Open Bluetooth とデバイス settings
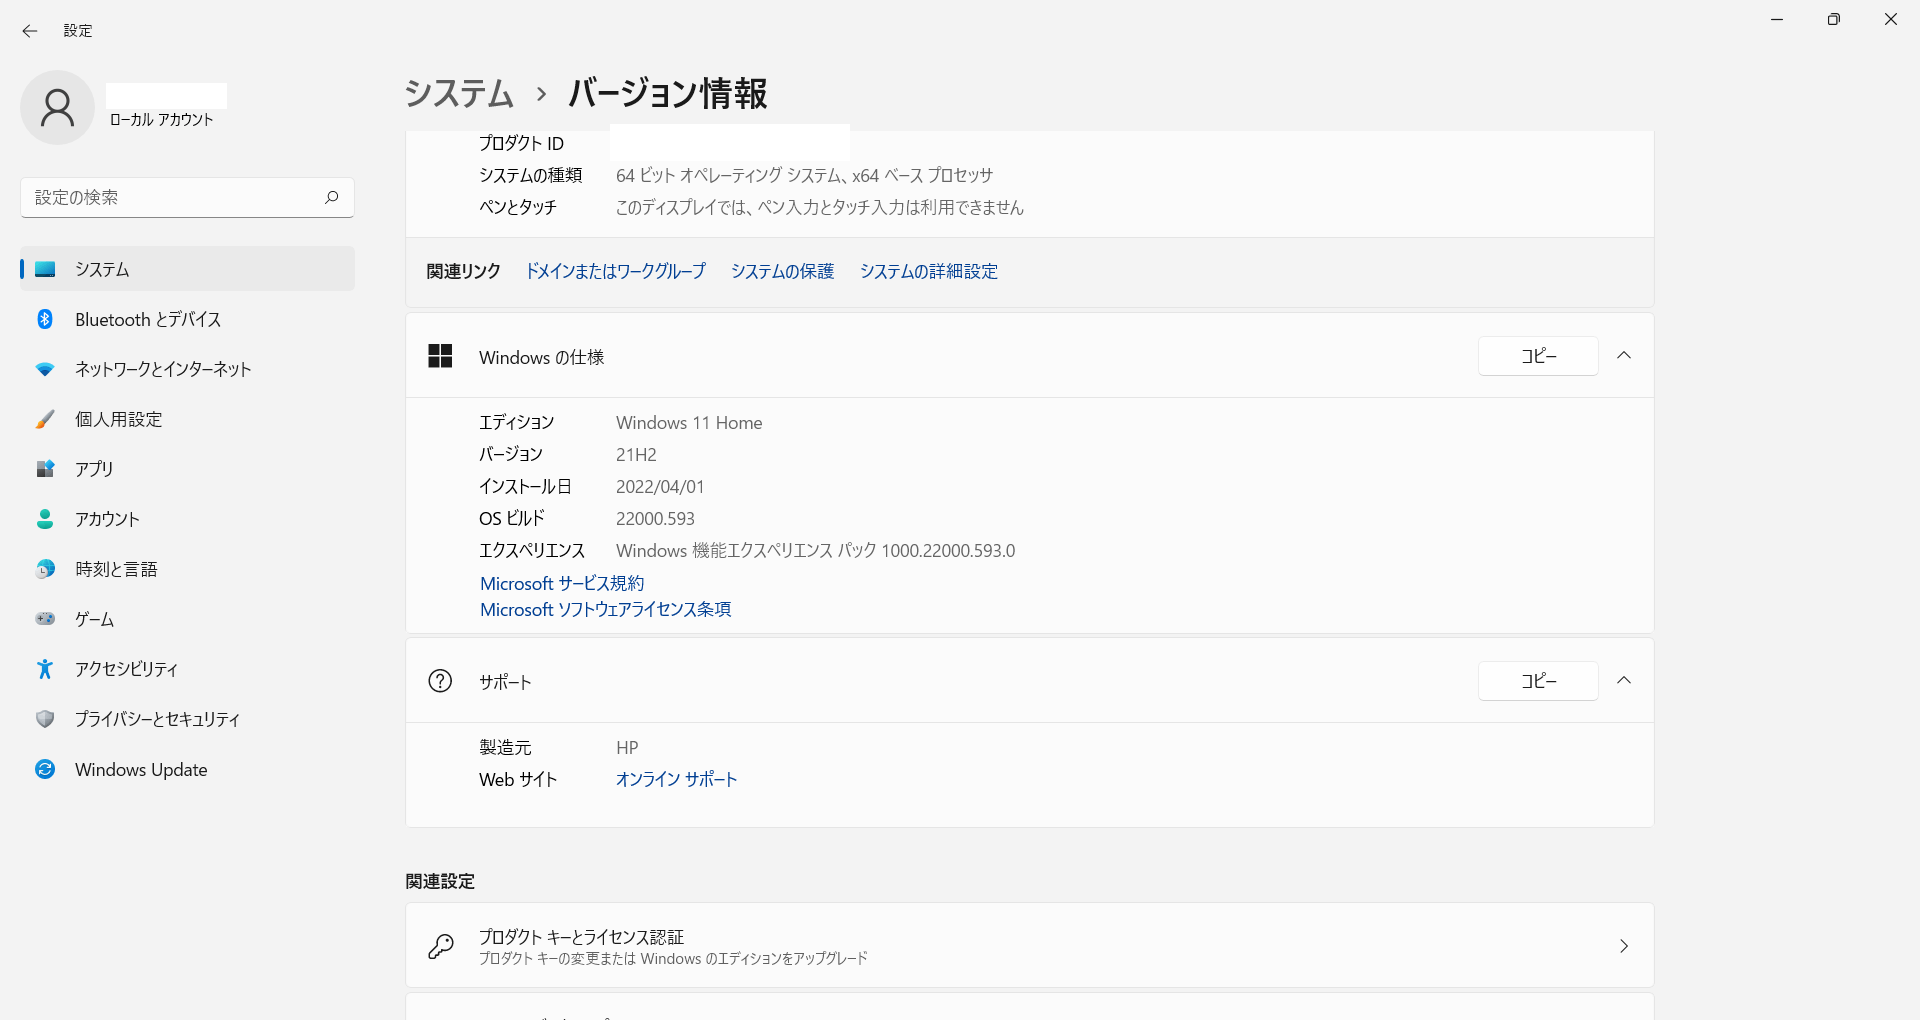This screenshot has height=1020, width=1920. click(188, 319)
